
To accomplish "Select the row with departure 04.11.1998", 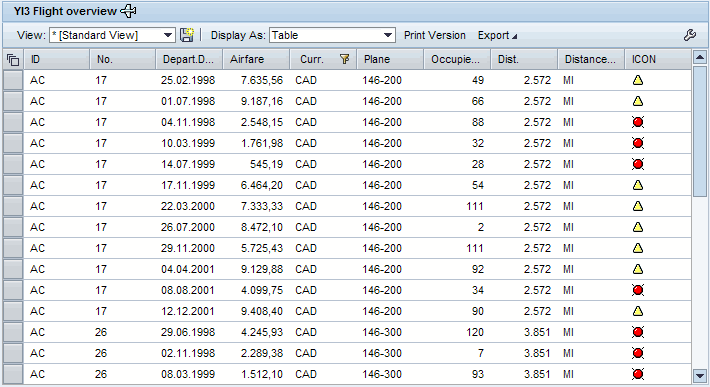I will [13, 122].
